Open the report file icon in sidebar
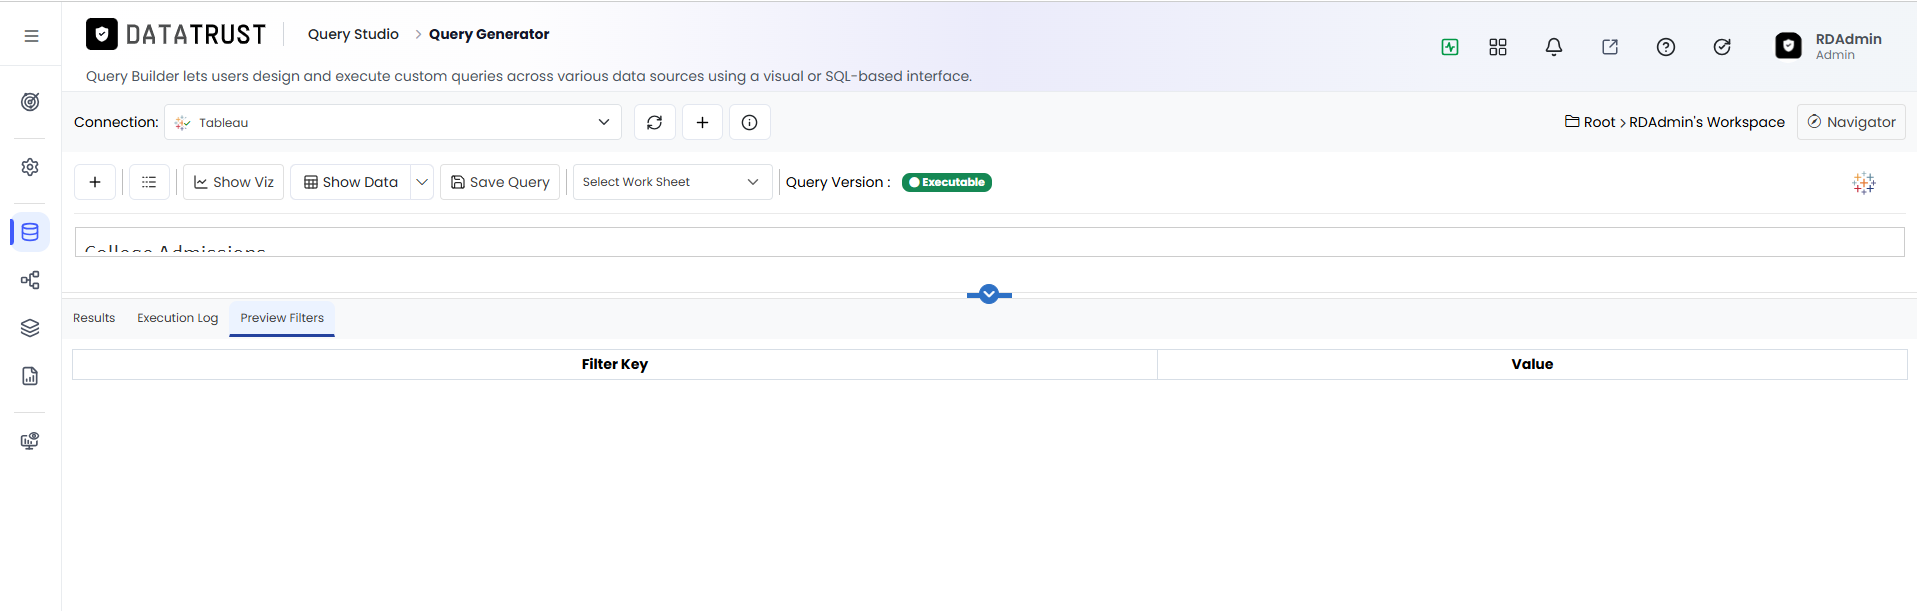Viewport: 1917px width, 611px height. pos(30,376)
